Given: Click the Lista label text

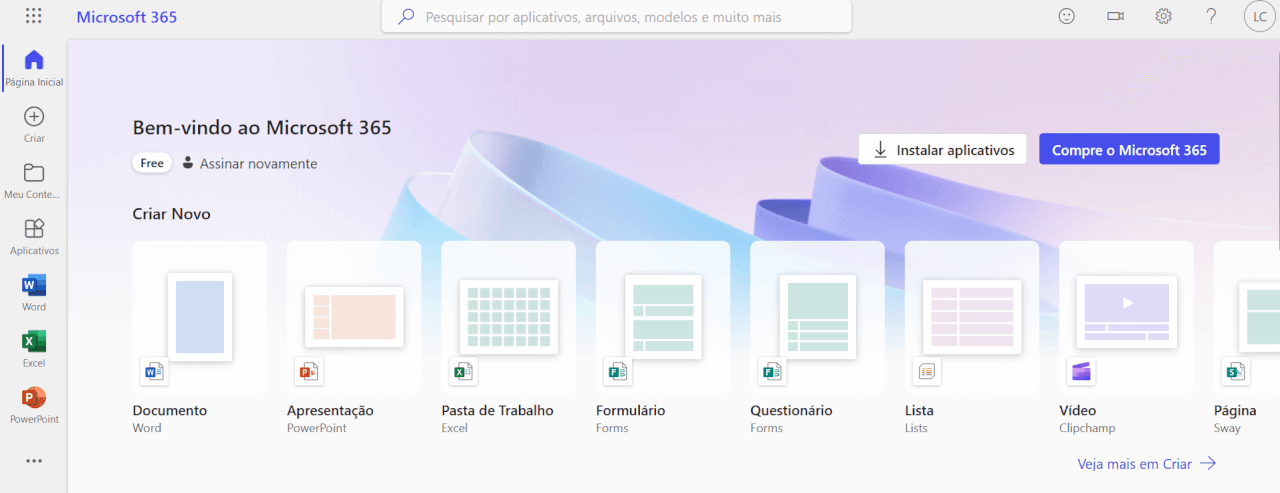Looking at the screenshot, I should (919, 410).
